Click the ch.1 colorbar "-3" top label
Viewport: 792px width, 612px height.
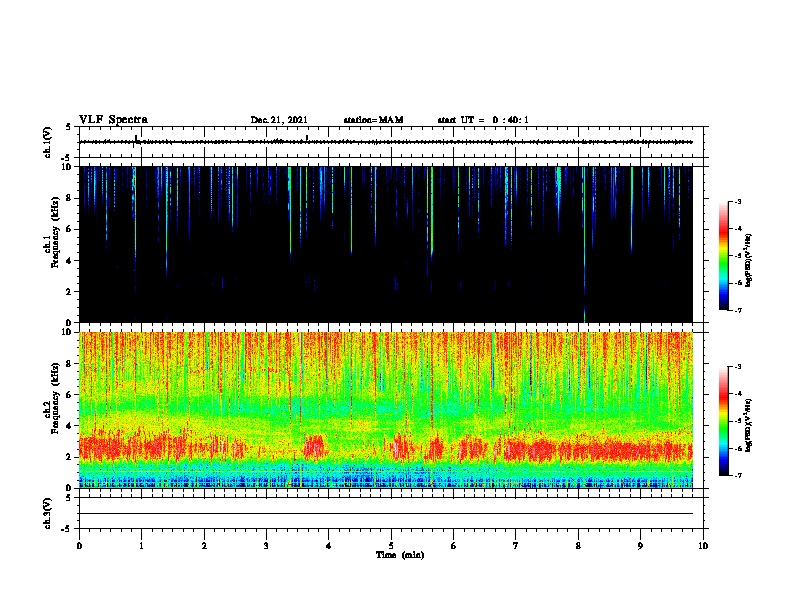click(x=738, y=201)
